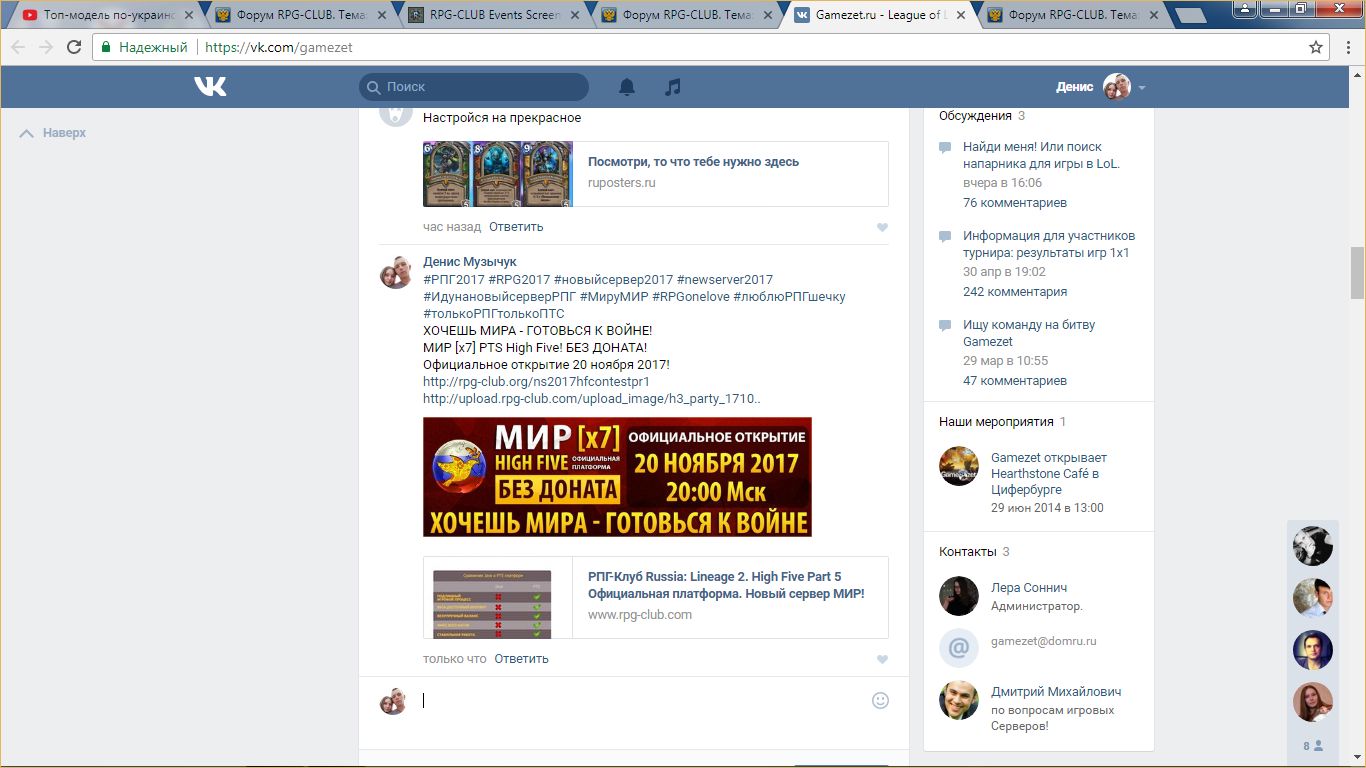Click the speech bubble icon beside Ищу команду topic
Viewport: 1366px width, 768px height.
[x=945, y=326]
